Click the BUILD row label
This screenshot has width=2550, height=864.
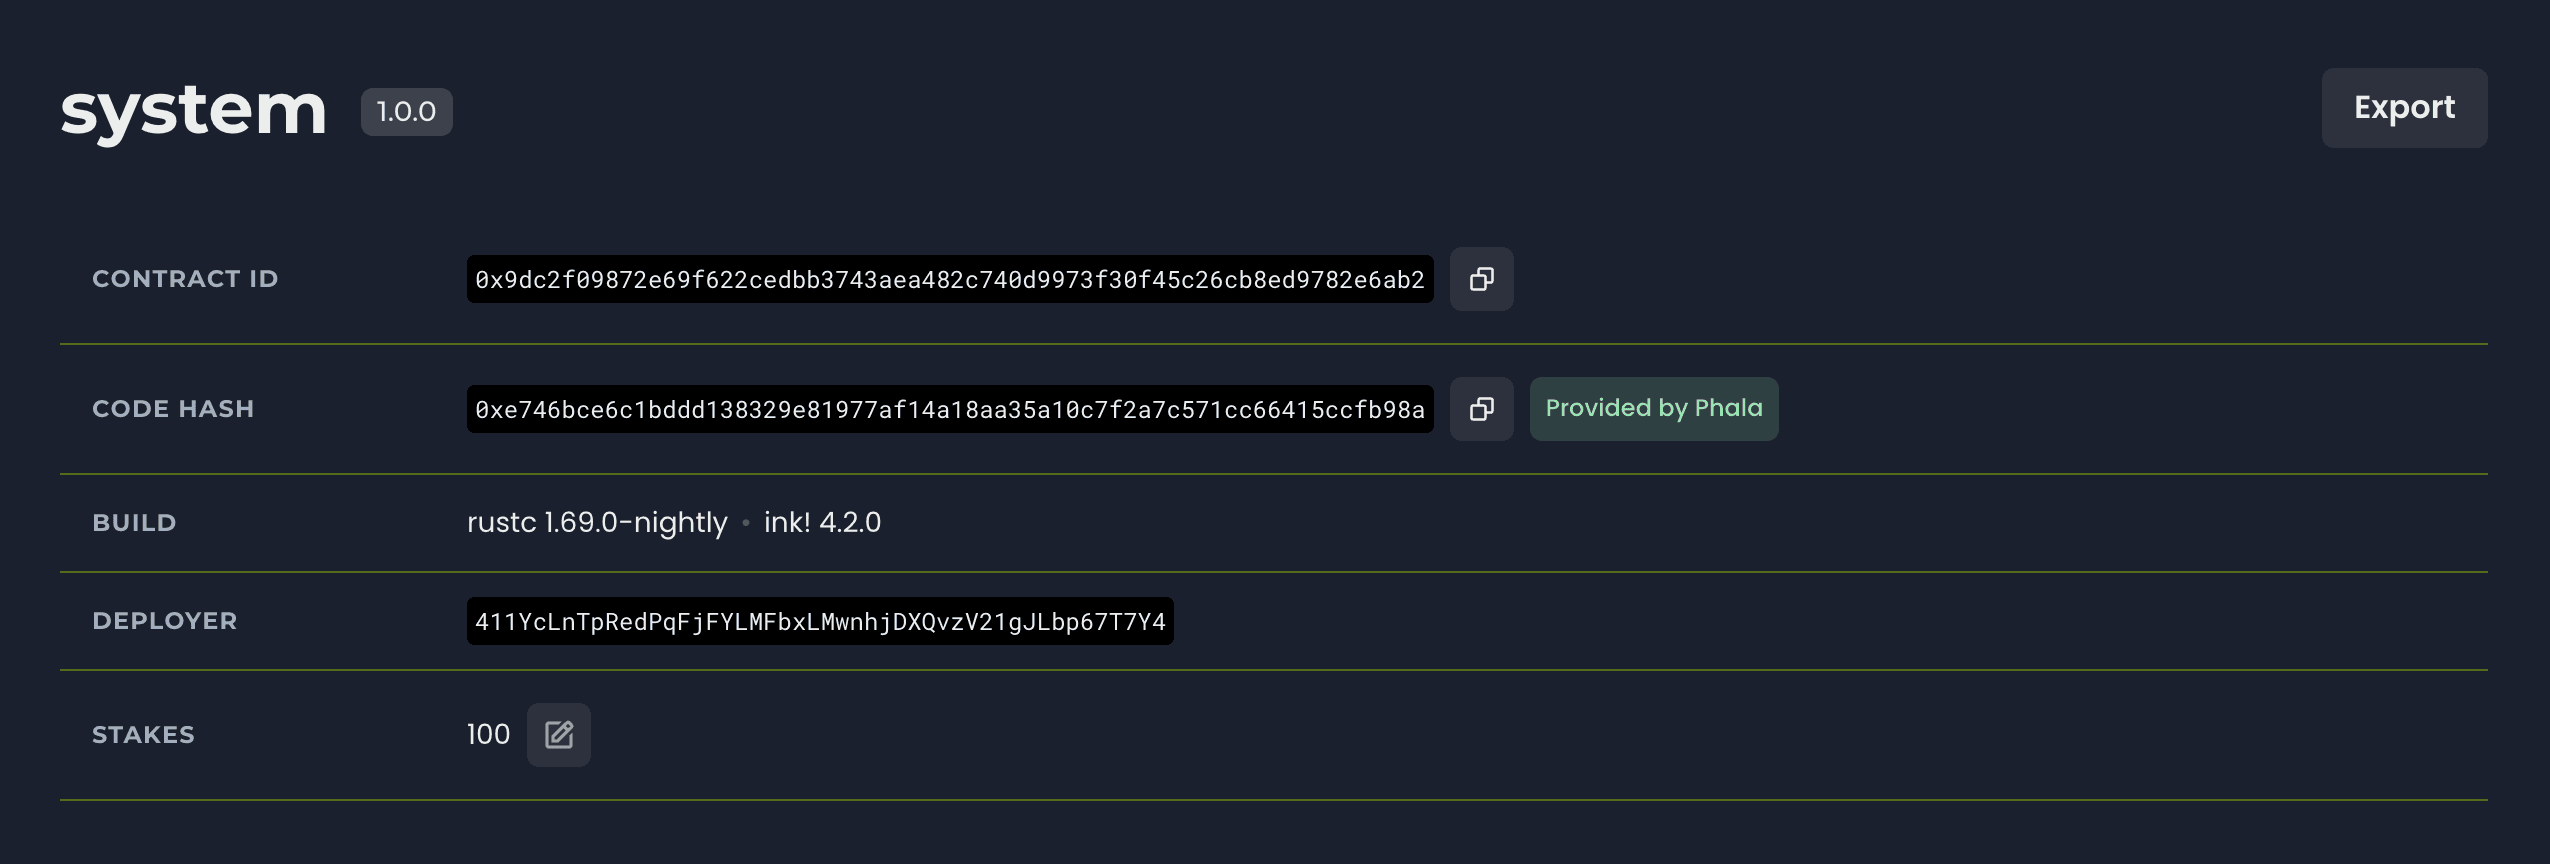134,523
